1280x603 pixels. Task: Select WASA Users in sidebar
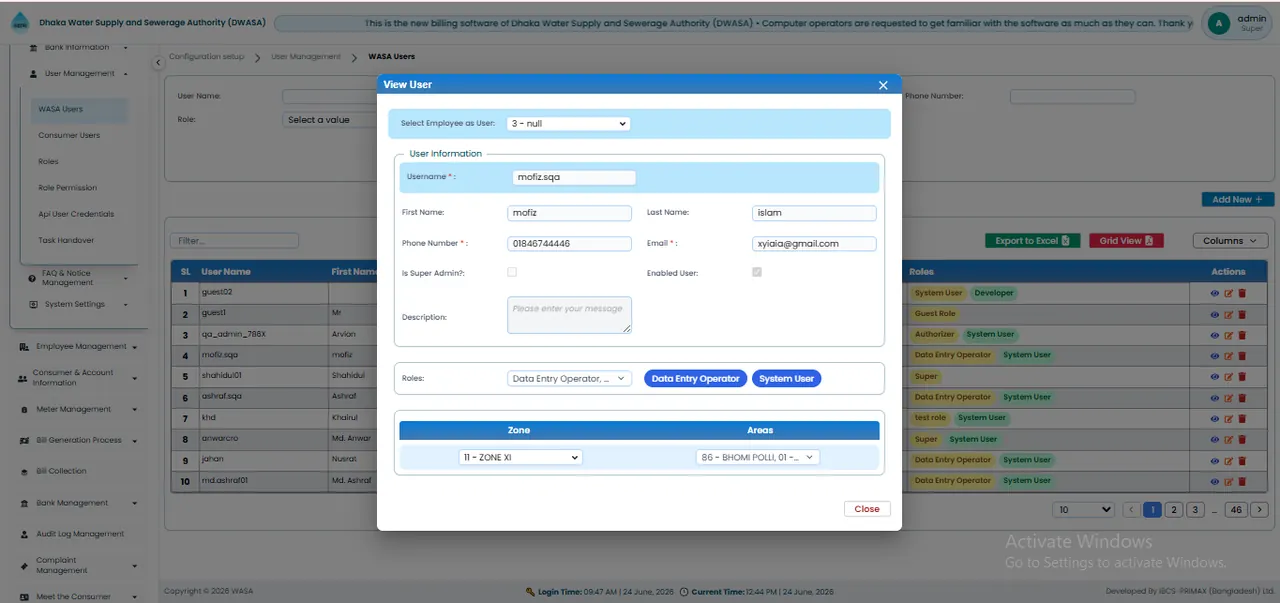coord(79,109)
